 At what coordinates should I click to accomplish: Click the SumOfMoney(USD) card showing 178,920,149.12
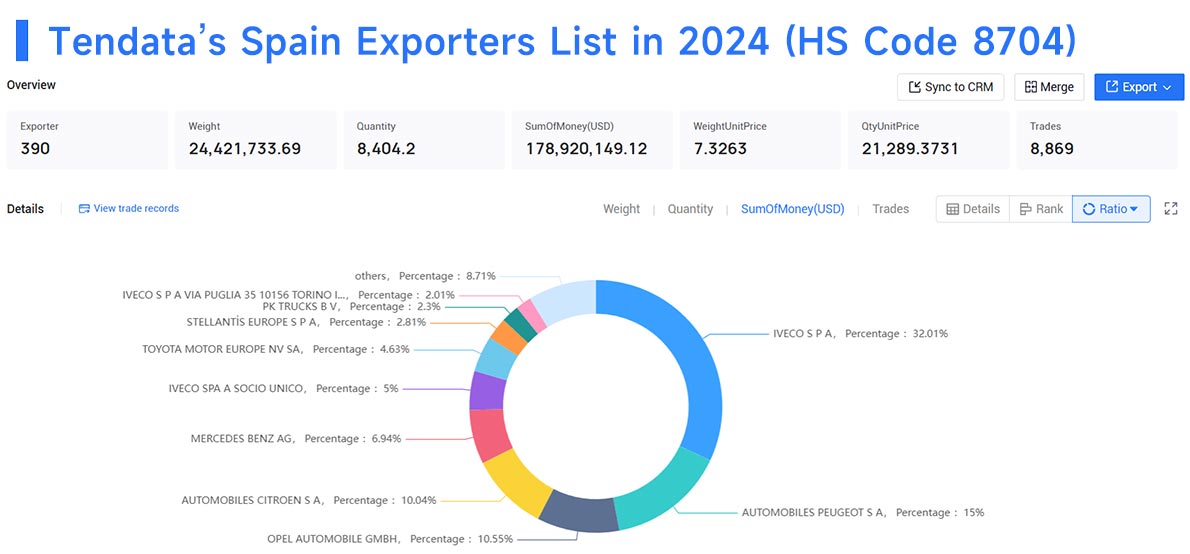(x=592, y=140)
